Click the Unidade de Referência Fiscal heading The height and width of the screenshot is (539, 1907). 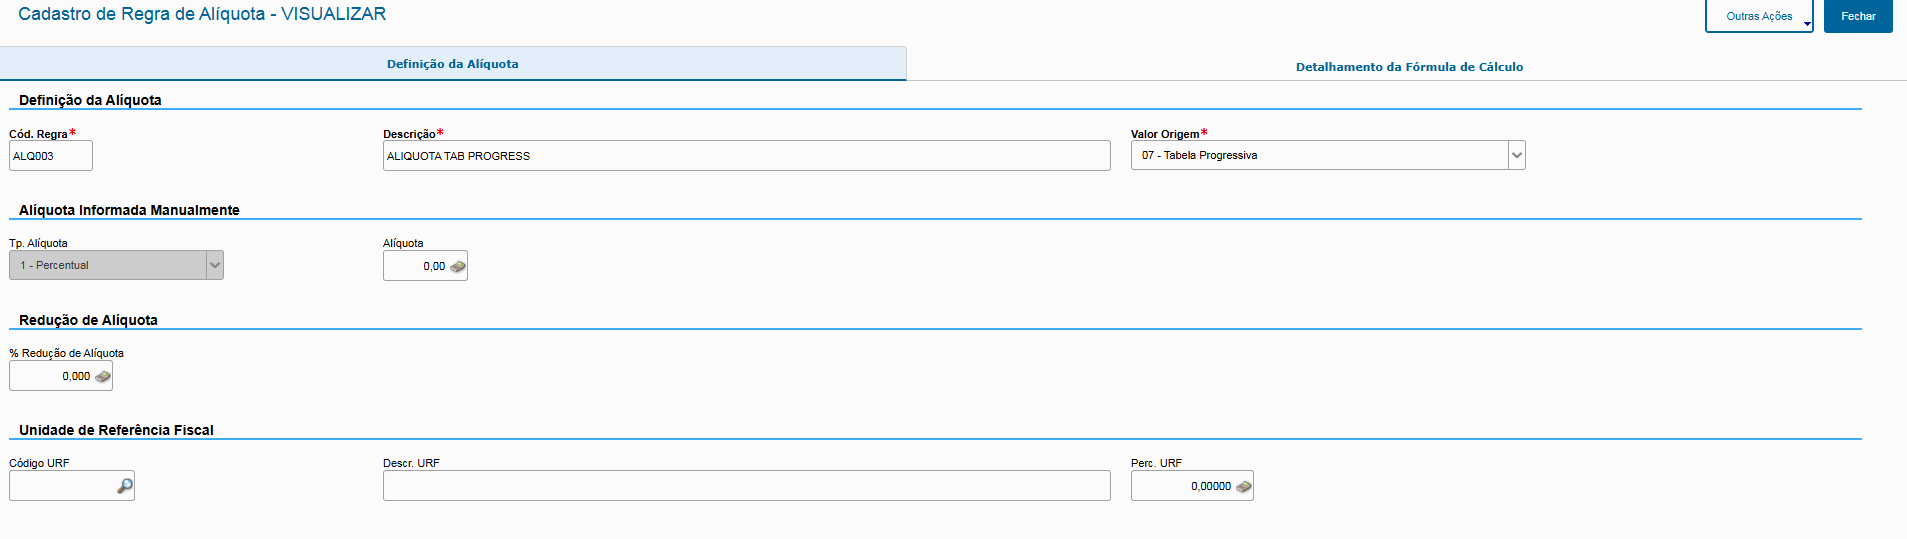coord(116,430)
